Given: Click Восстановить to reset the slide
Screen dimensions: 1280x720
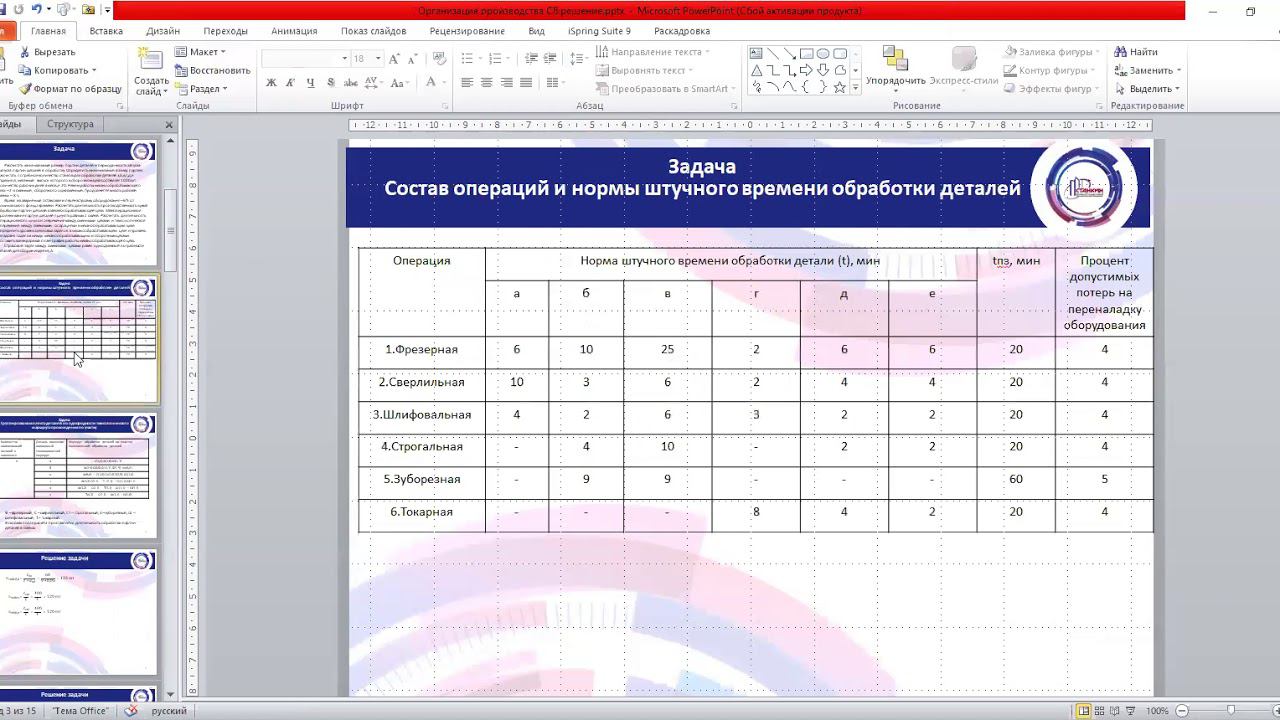Looking at the screenshot, I should [212, 70].
